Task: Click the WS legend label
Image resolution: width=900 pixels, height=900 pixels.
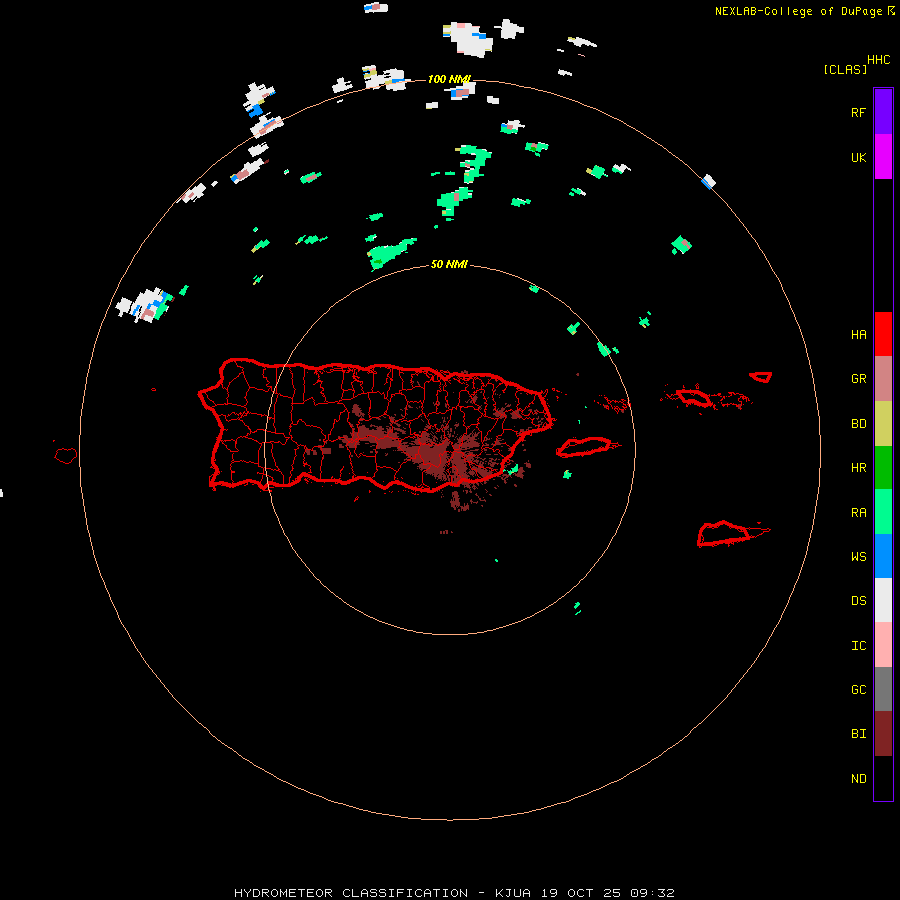Action: pos(858,557)
